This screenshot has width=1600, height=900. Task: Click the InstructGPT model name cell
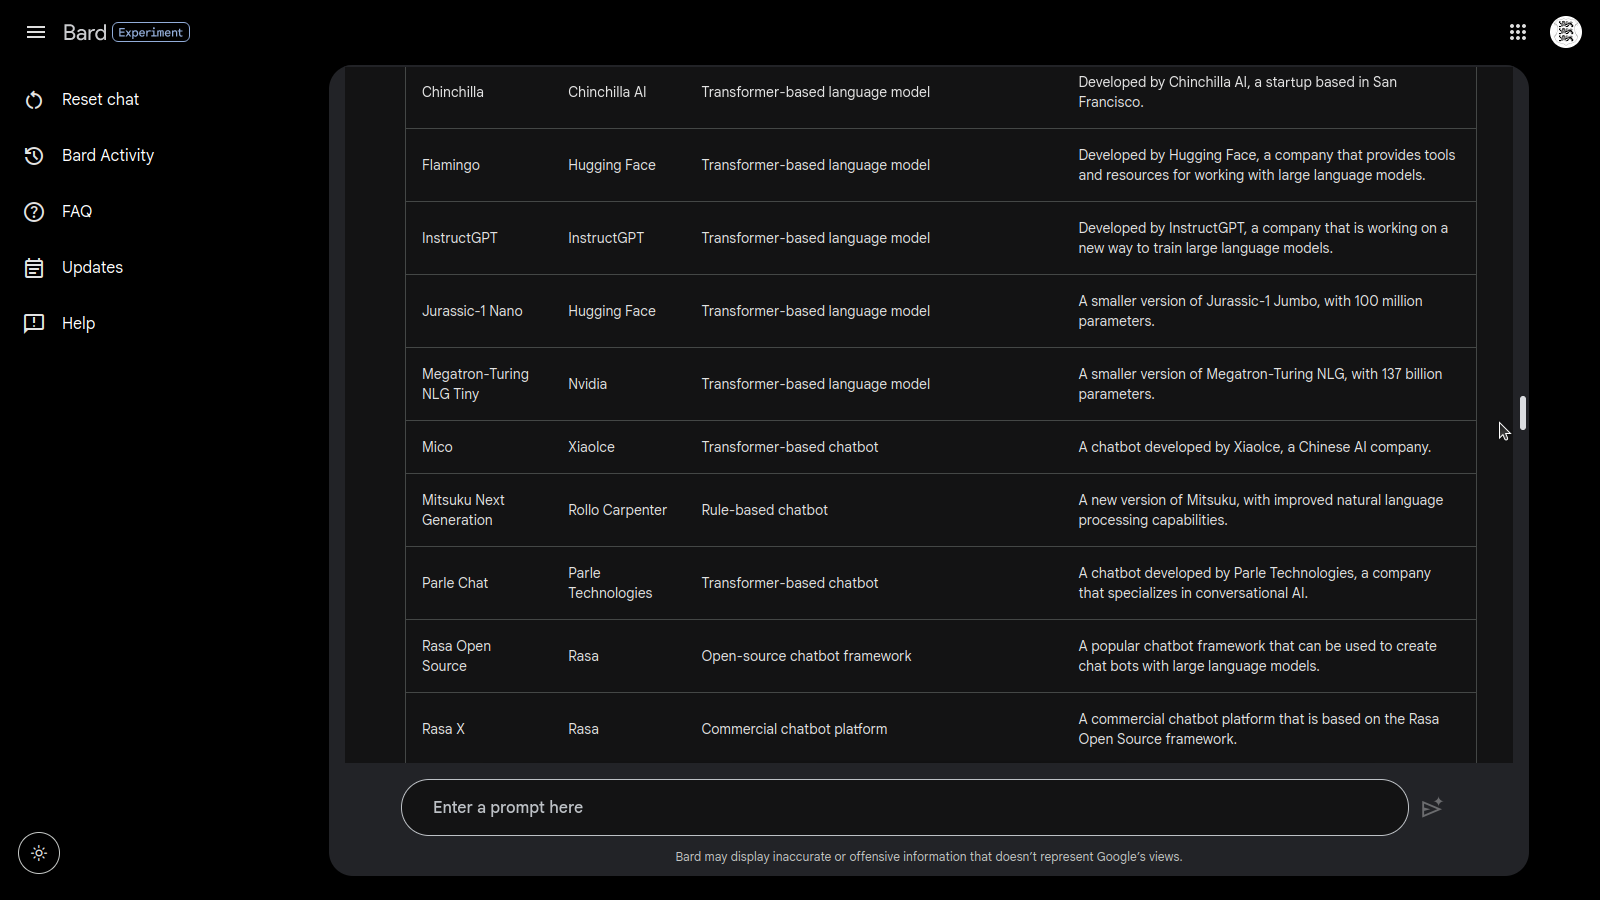(460, 238)
